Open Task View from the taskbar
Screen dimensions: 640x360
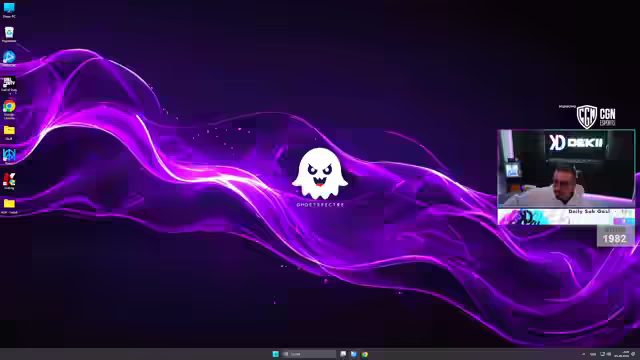[x=343, y=354]
